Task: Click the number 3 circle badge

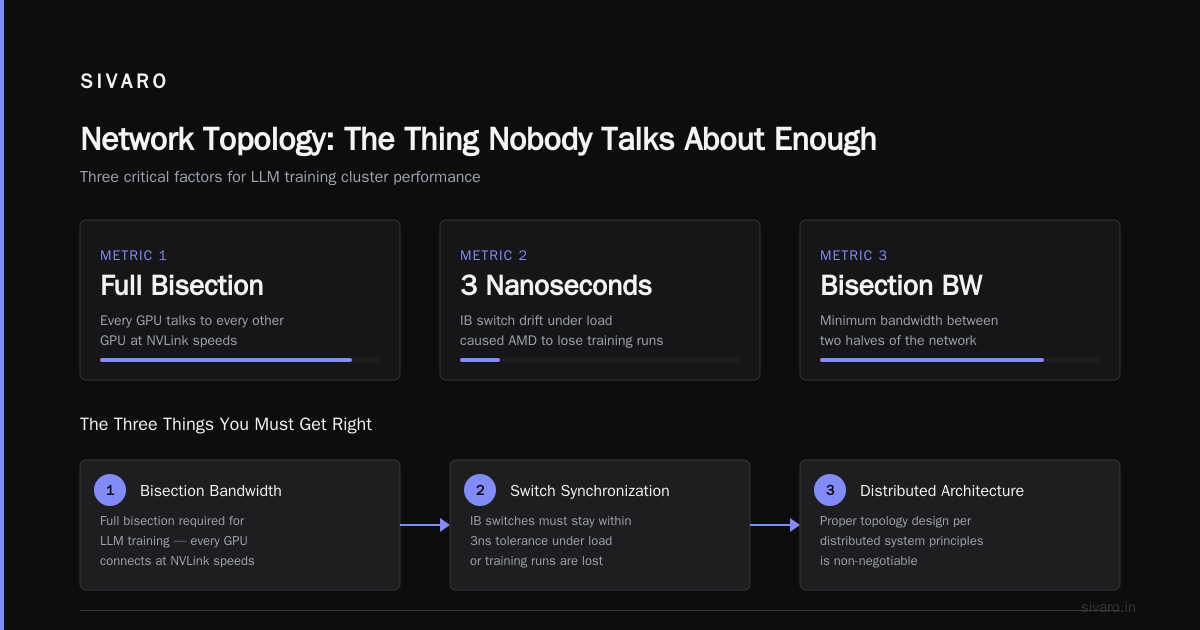Action: click(x=830, y=490)
